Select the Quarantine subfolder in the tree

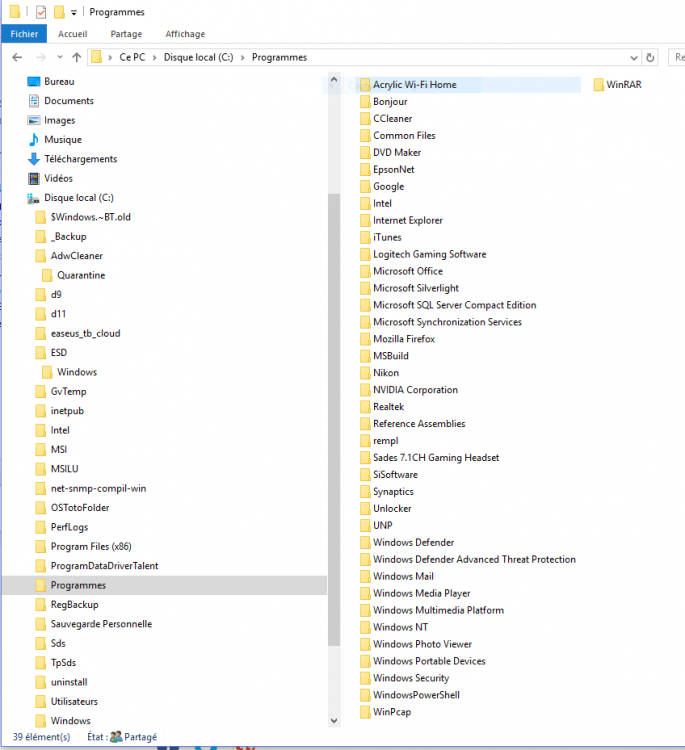(81, 276)
